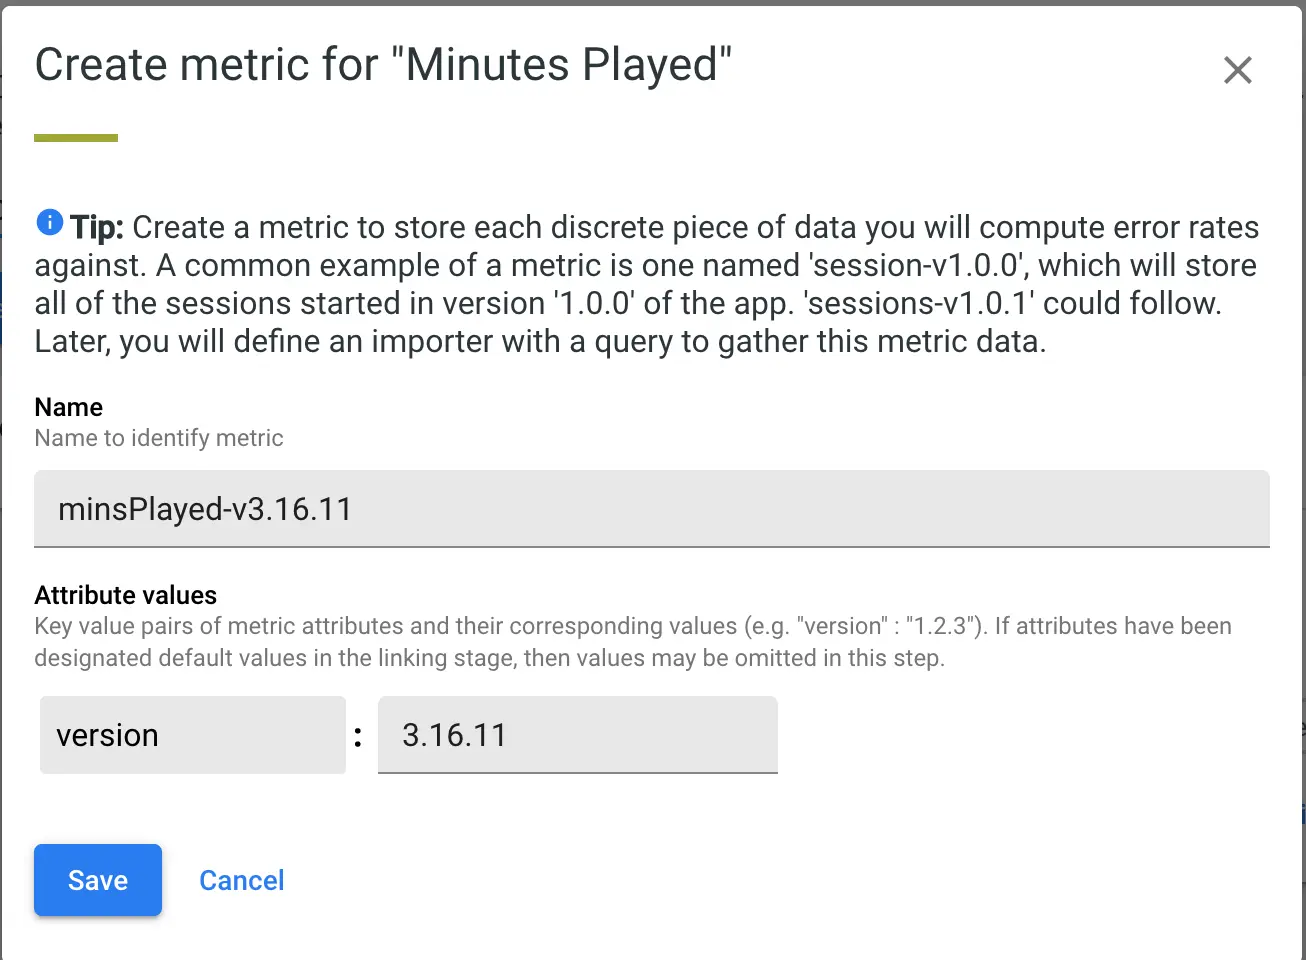This screenshot has height=960, width=1306.
Task: Click the bold 'Tip:' label
Action: (97, 227)
